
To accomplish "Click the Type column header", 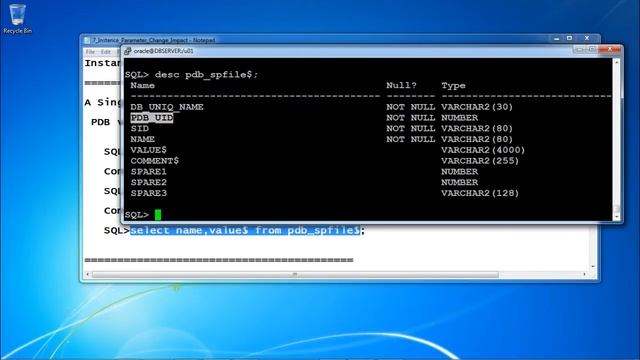I will pos(453,85).
